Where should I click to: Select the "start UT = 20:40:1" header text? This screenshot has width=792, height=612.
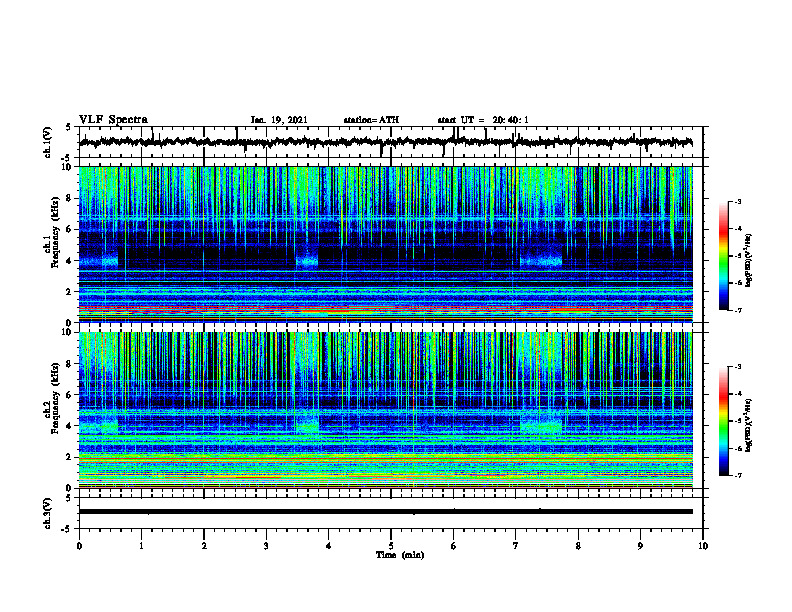[483, 120]
